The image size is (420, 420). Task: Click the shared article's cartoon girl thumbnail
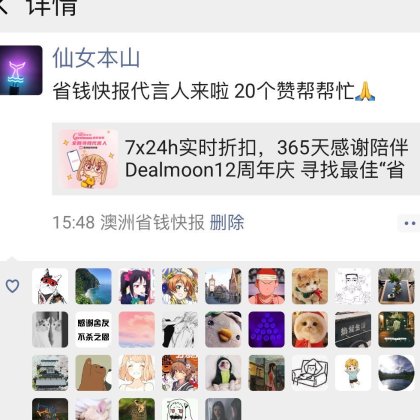[89, 159]
